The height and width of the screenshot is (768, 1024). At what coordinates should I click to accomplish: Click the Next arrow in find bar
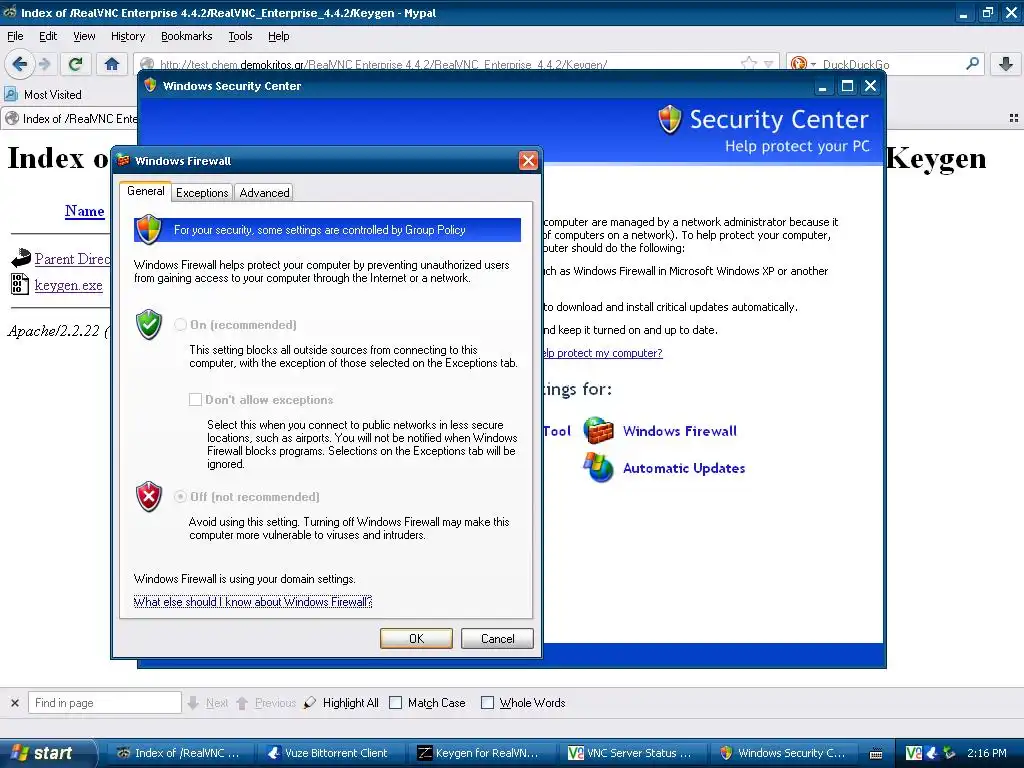[193, 703]
